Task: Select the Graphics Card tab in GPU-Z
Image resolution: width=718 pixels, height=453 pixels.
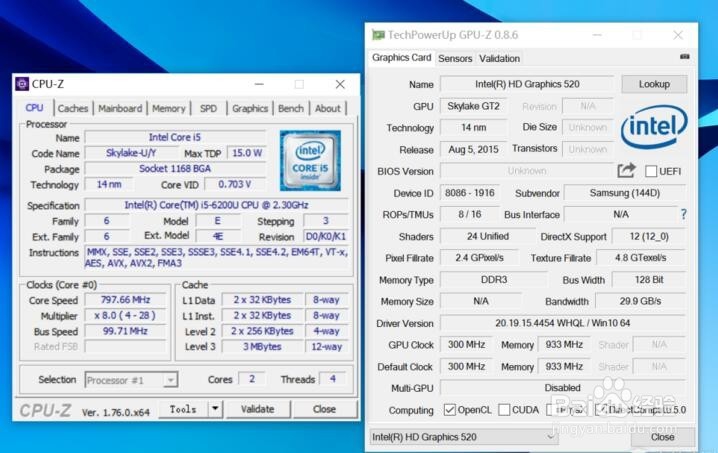Action: pyautogui.click(x=402, y=58)
